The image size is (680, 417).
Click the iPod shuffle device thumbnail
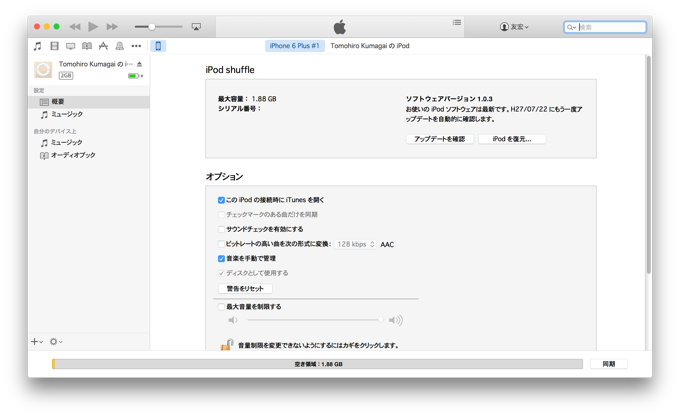[43, 70]
